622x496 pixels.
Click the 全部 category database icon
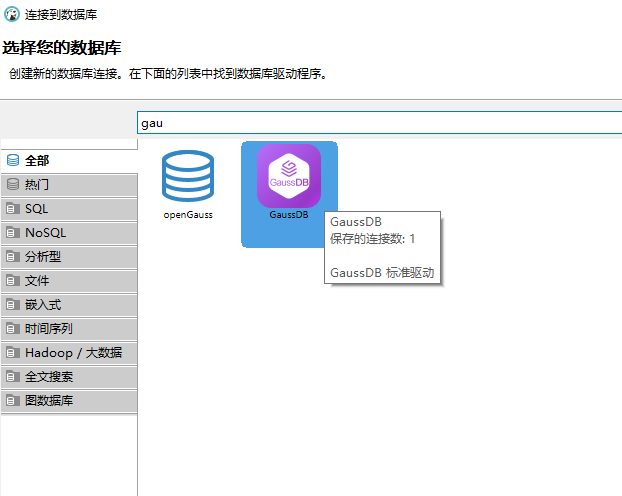[13, 160]
